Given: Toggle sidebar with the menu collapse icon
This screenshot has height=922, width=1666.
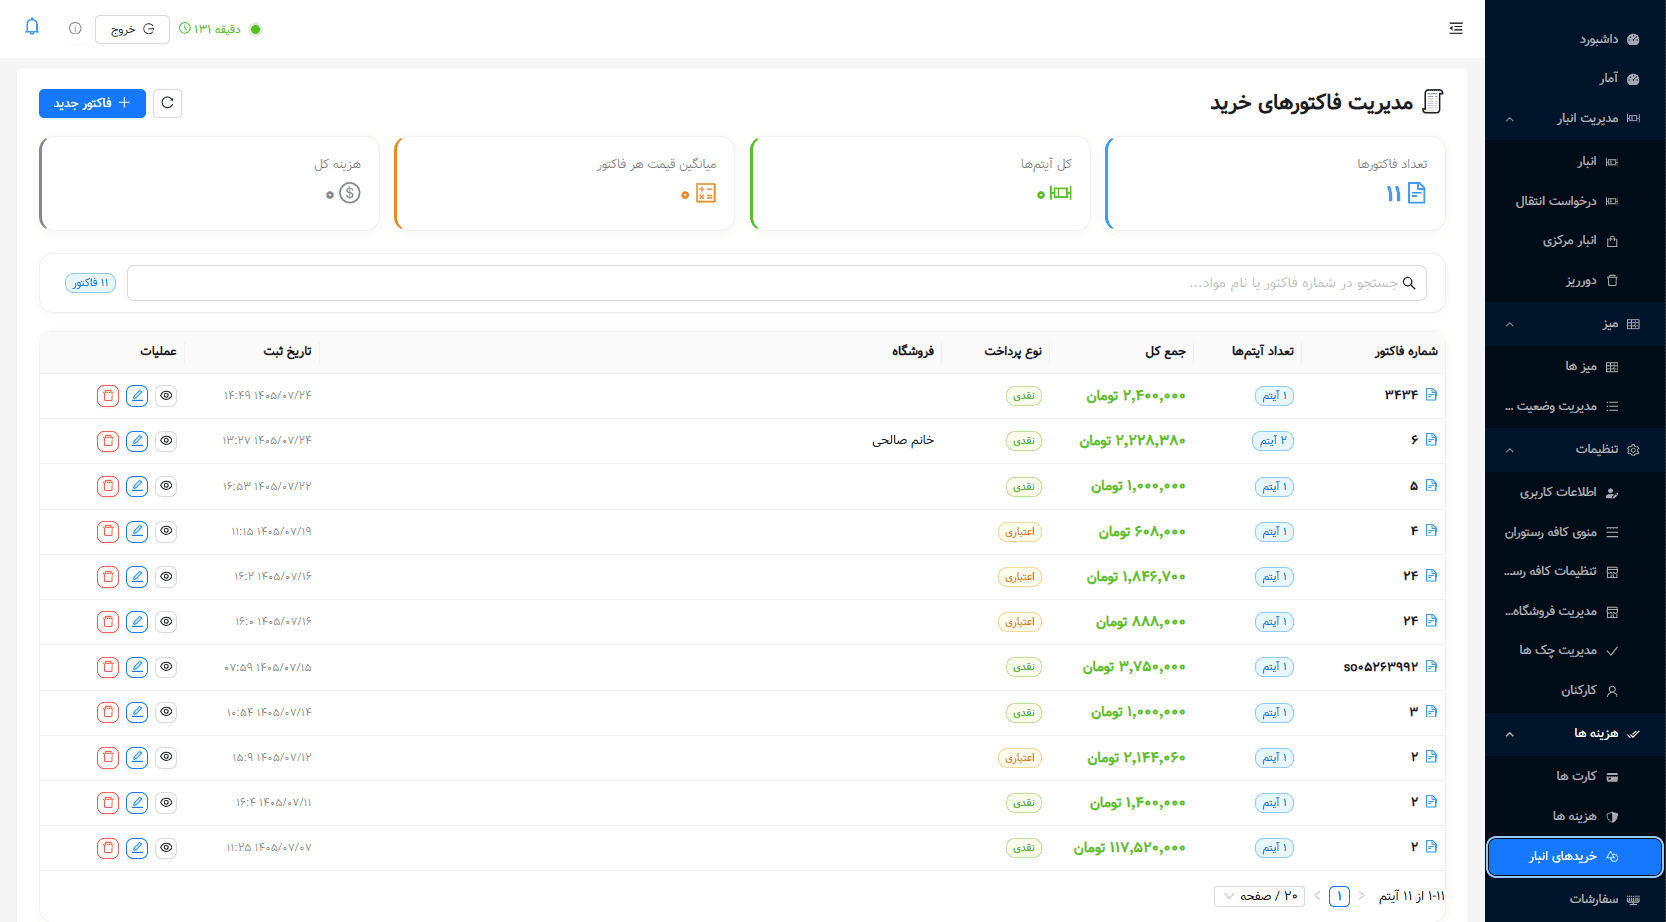Looking at the screenshot, I should click(1456, 28).
